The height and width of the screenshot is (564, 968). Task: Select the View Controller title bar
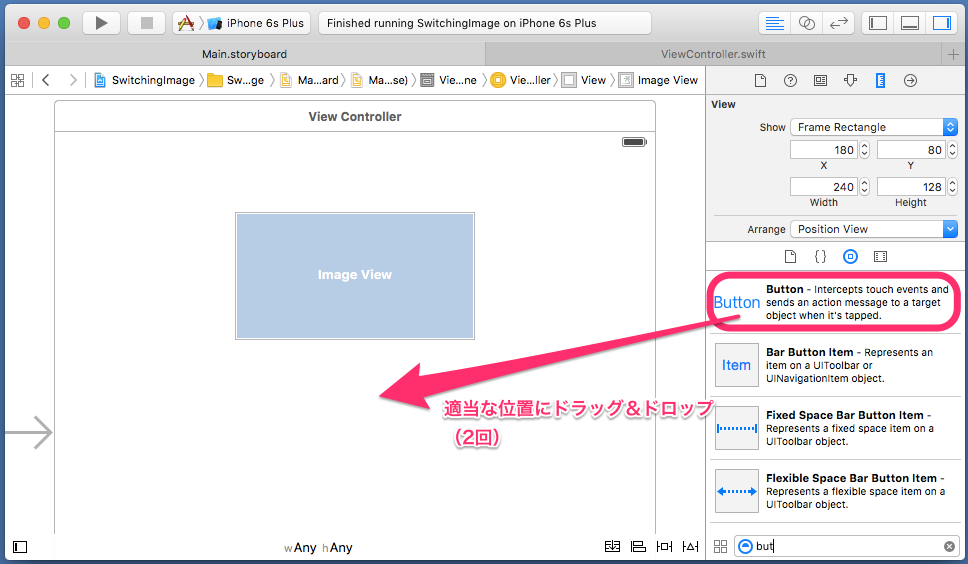tap(355, 117)
